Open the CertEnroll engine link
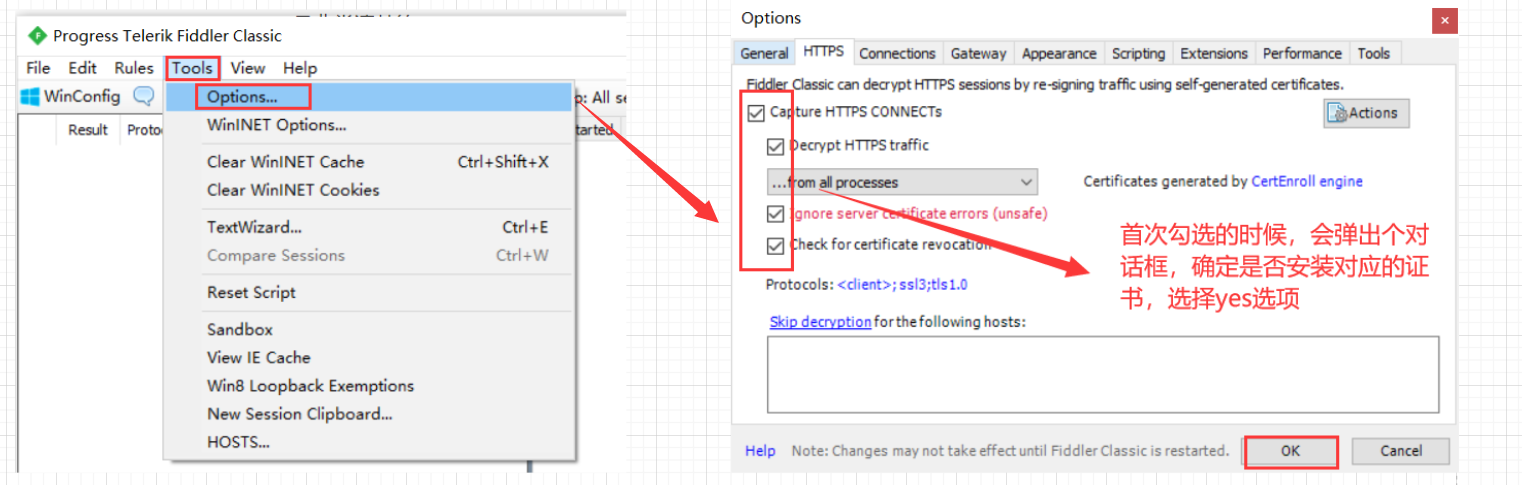Screen dimensions: 1522x485 [x=1307, y=182]
